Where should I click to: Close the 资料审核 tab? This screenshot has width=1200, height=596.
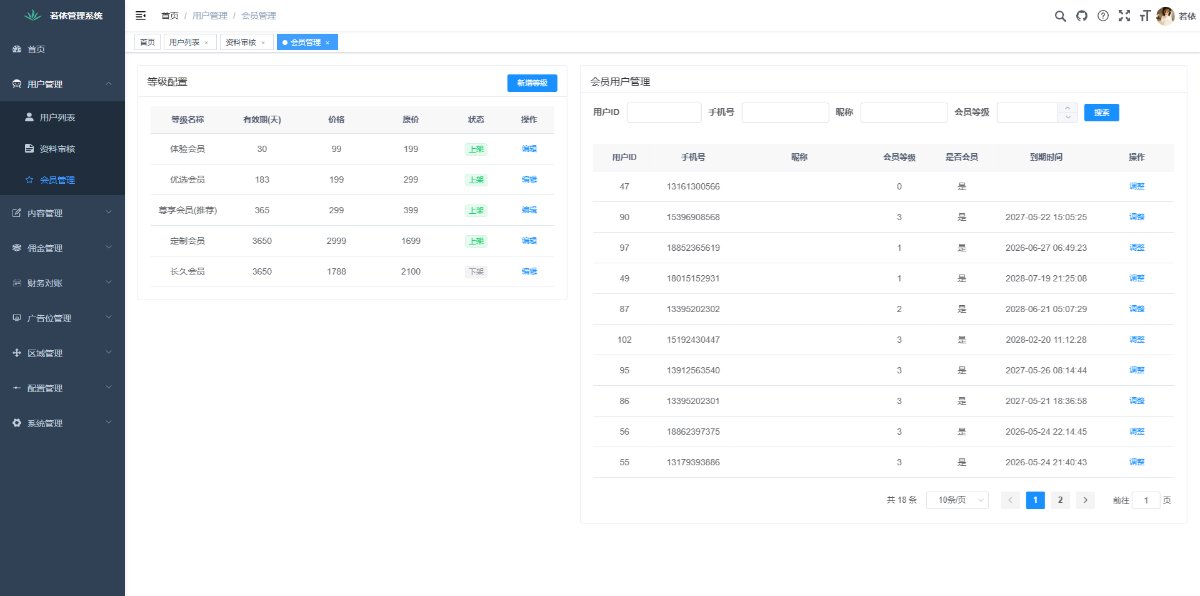263,43
